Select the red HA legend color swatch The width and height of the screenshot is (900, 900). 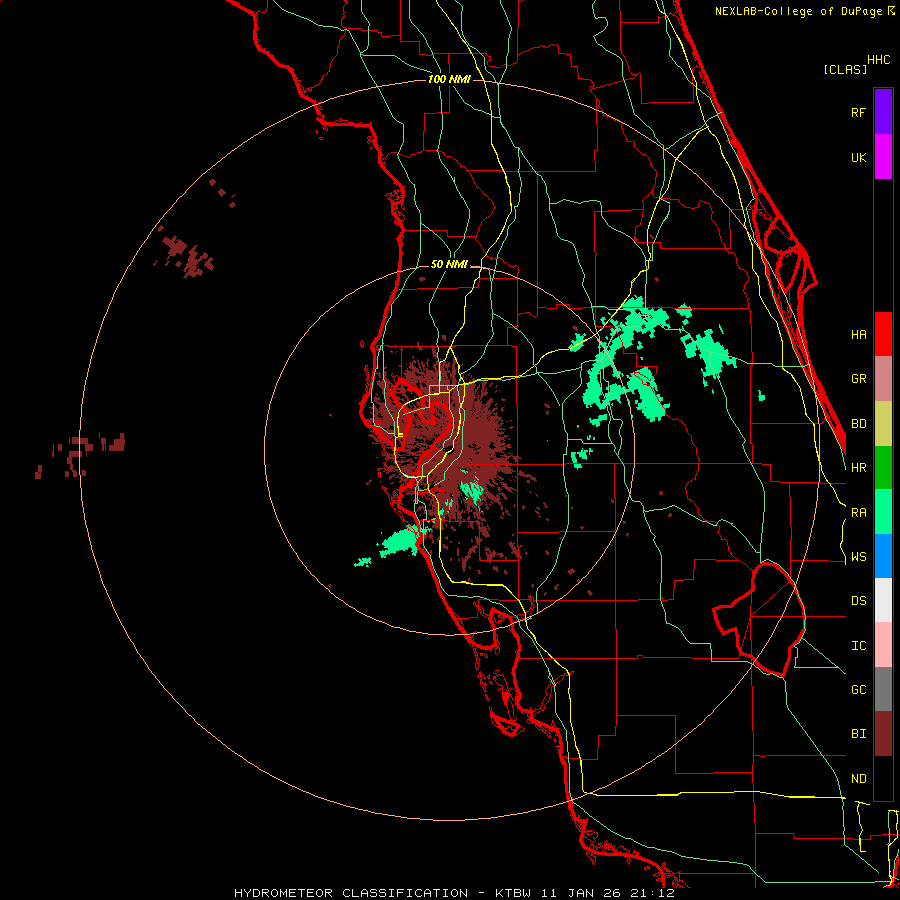(883, 334)
